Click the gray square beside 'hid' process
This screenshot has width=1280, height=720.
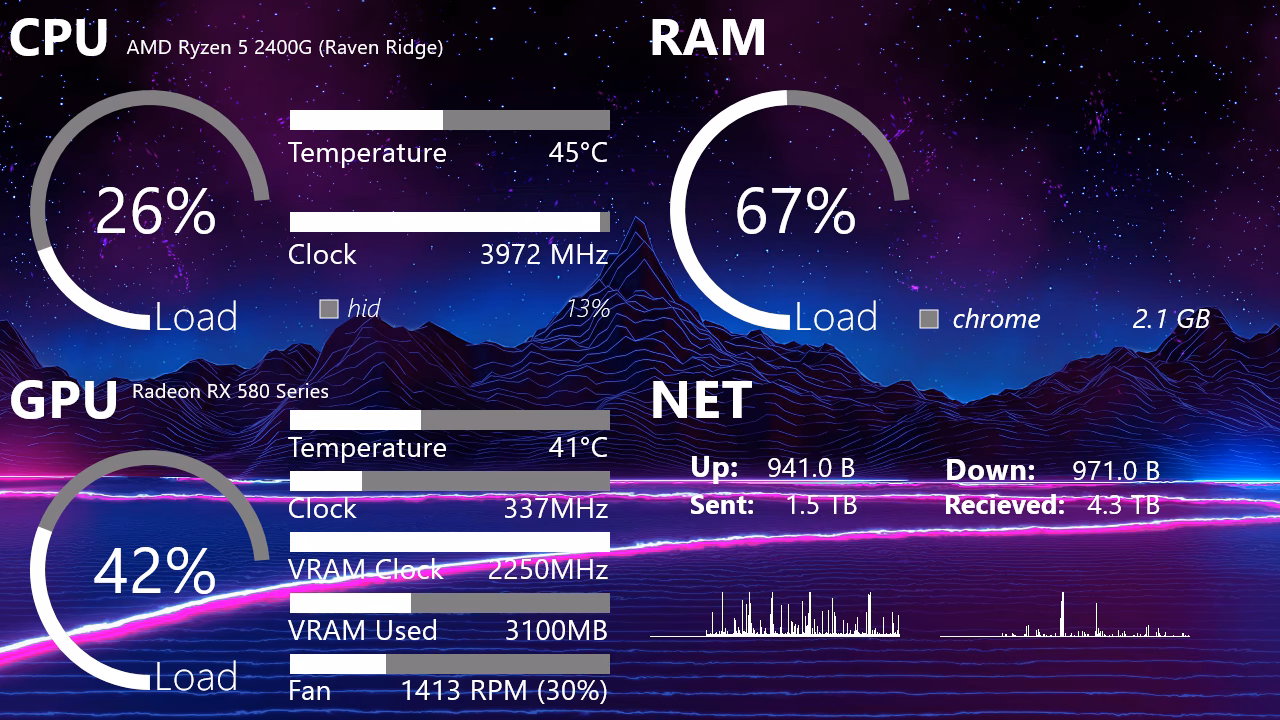coord(328,309)
